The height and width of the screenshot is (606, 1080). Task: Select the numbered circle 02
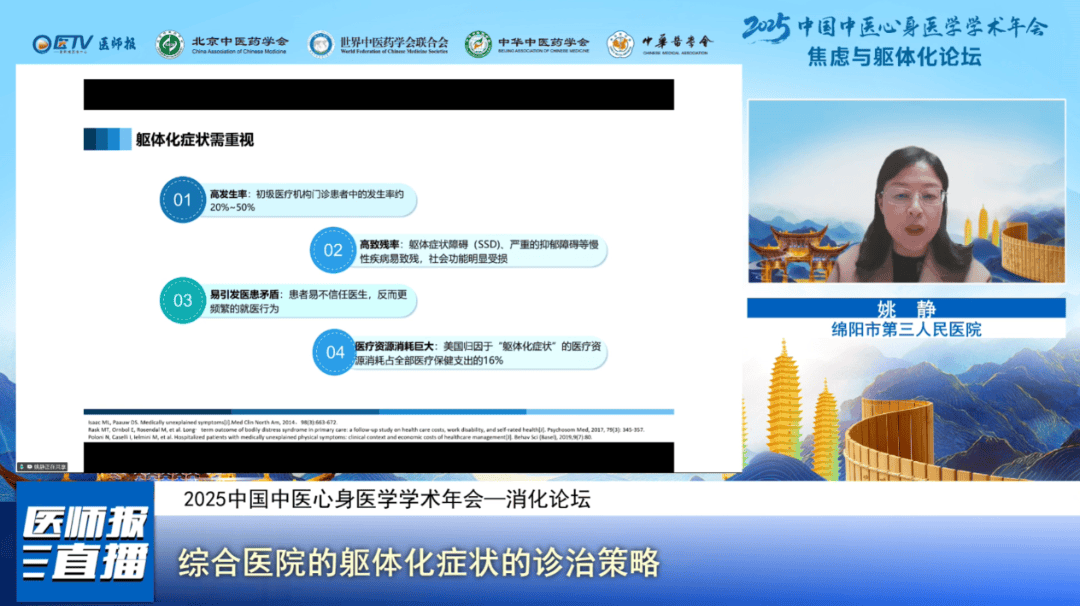(x=333, y=250)
